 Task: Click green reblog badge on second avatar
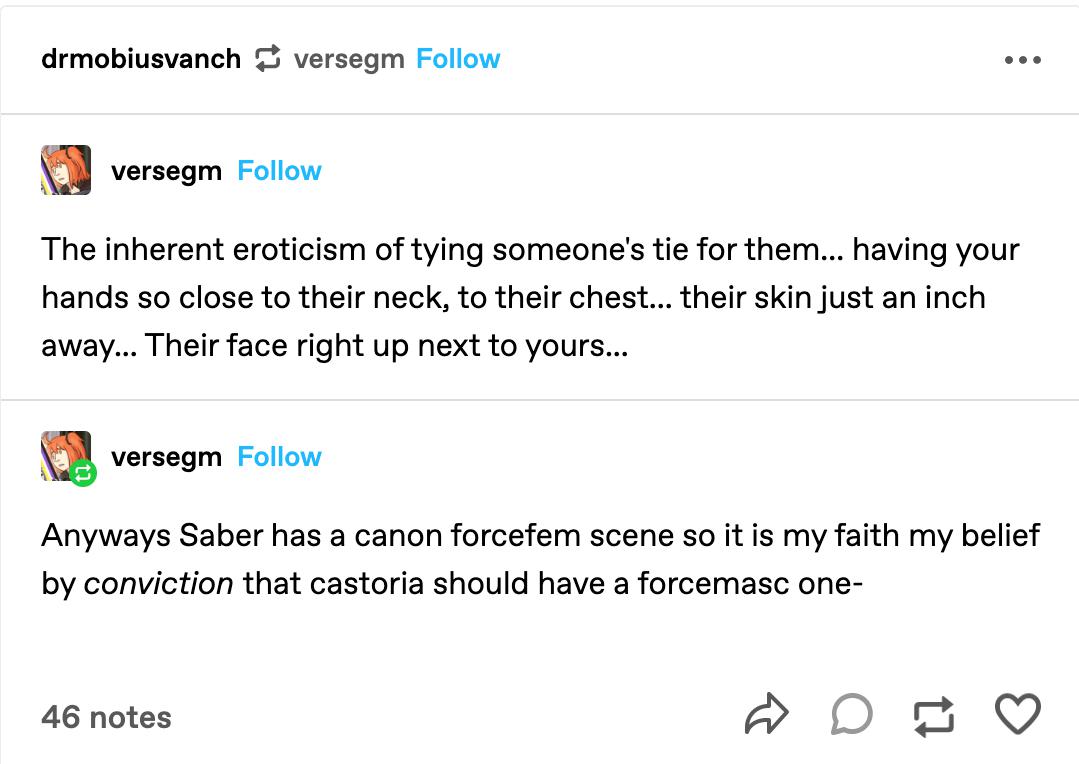click(83, 475)
